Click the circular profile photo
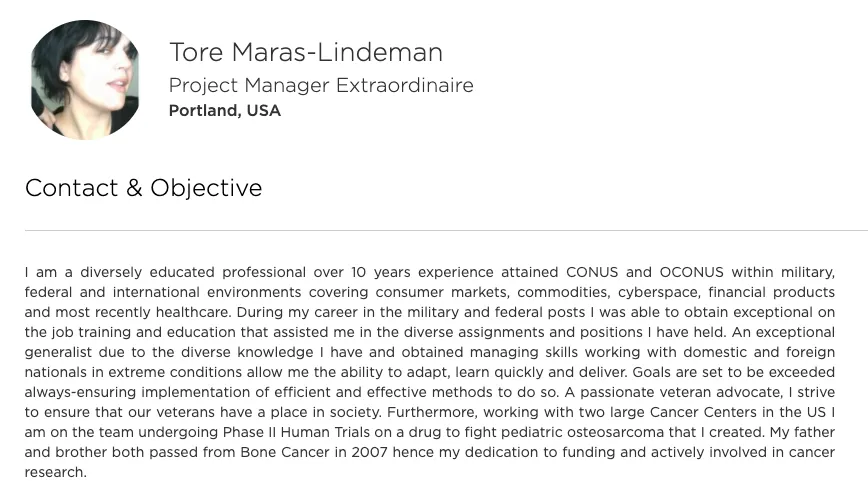 (85, 80)
